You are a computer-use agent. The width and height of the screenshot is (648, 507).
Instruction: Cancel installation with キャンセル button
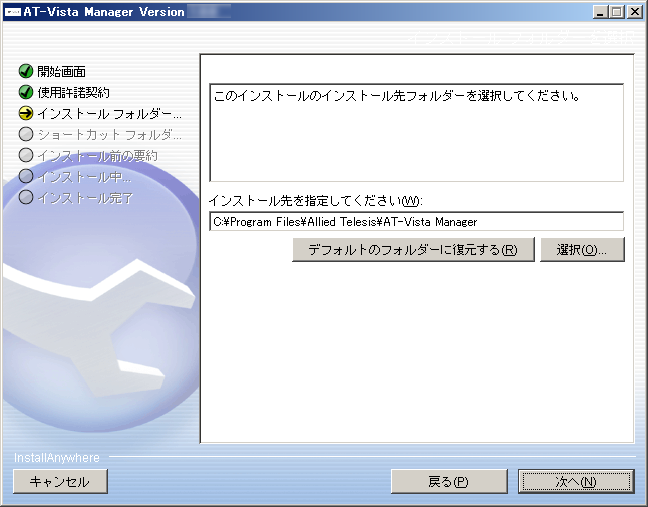pos(60,481)
